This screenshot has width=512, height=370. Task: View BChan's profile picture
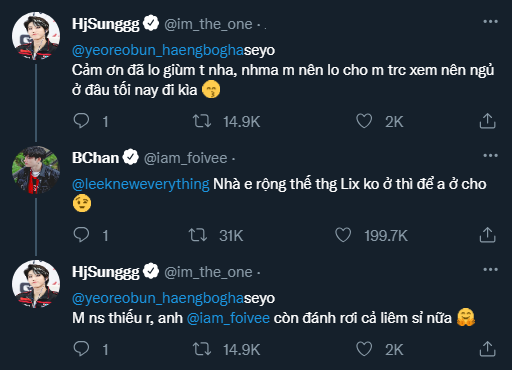[x=36, y=170]
